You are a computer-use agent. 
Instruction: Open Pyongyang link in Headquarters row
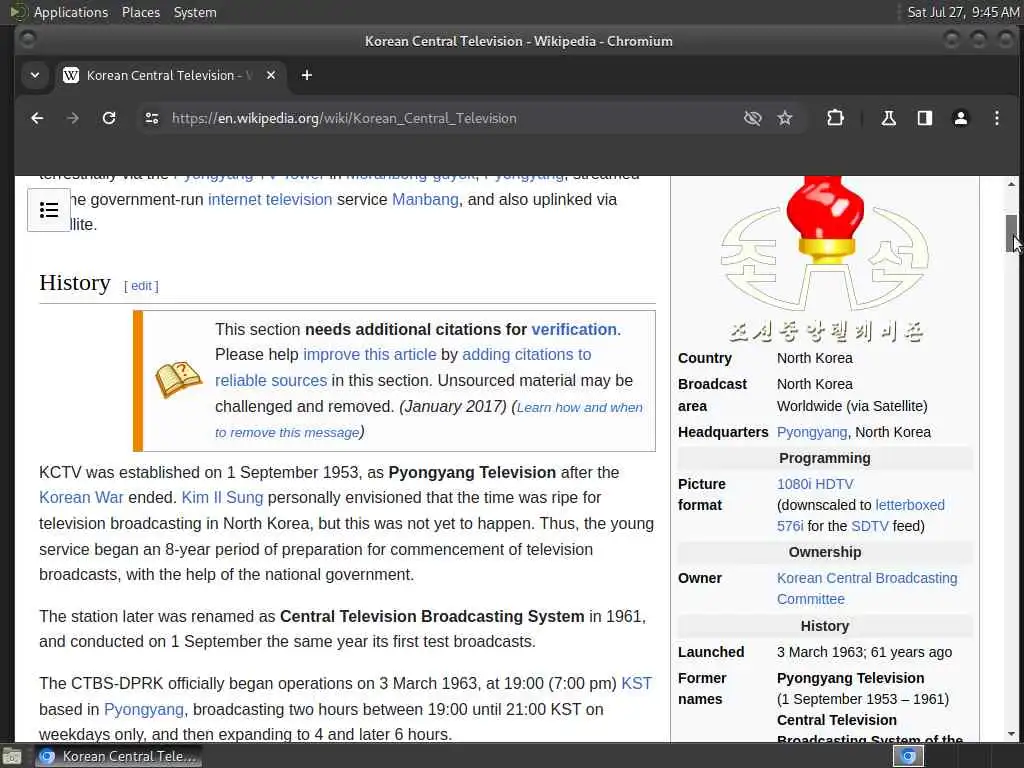pyautogui.click(x=812, y=432)
